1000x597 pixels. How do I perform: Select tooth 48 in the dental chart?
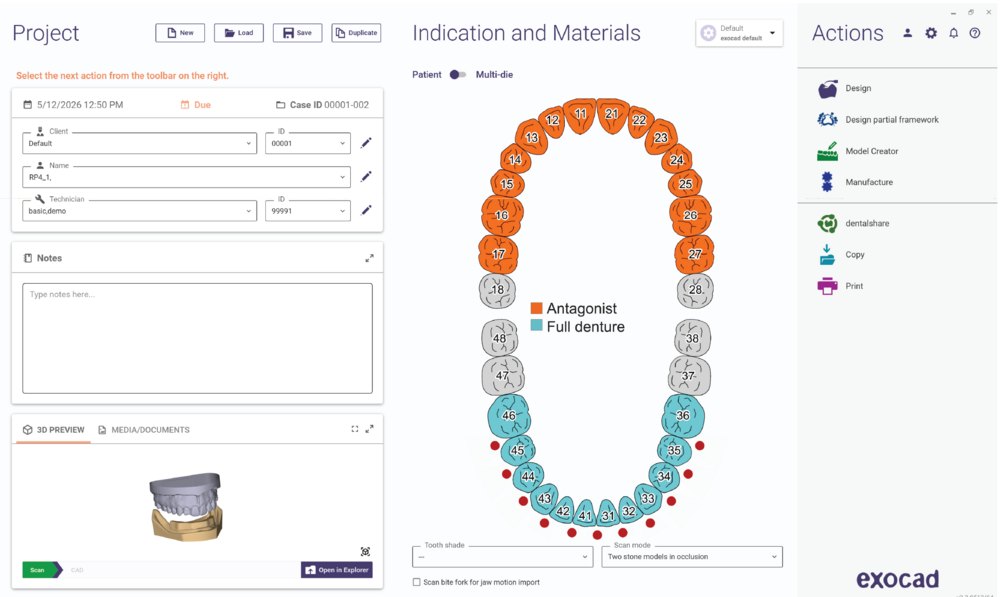499,338
